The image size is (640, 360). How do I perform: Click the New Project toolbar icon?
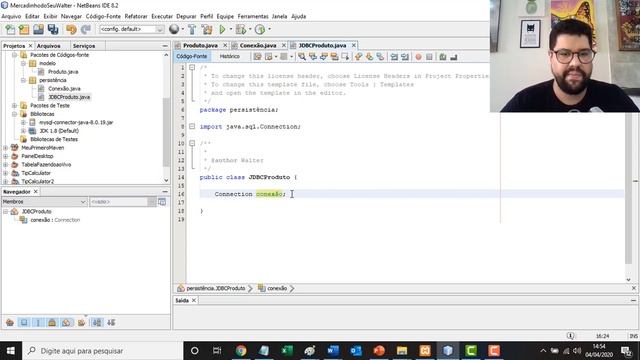point(24,29)
